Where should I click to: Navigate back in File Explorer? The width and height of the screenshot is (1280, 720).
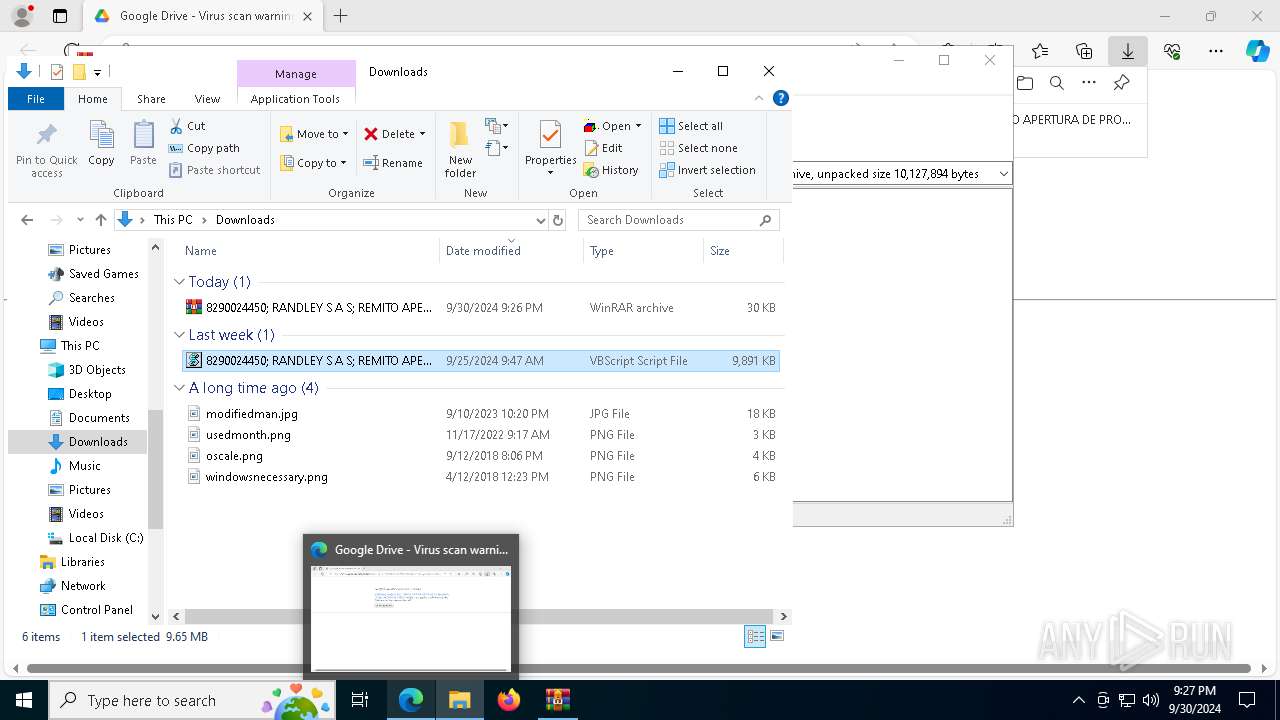(x=27, y=220)
